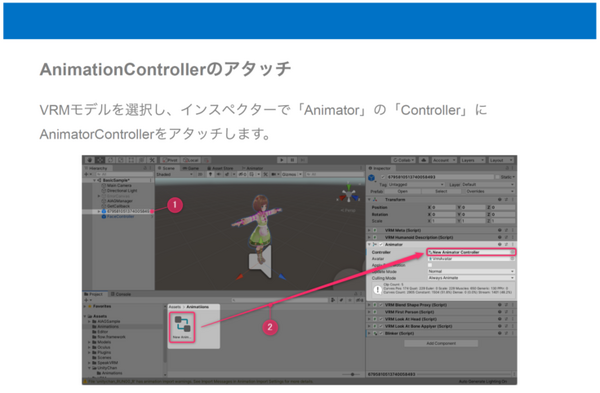Click the Pause button
This screenshot has width=600, height=393.
pos(292,160)
